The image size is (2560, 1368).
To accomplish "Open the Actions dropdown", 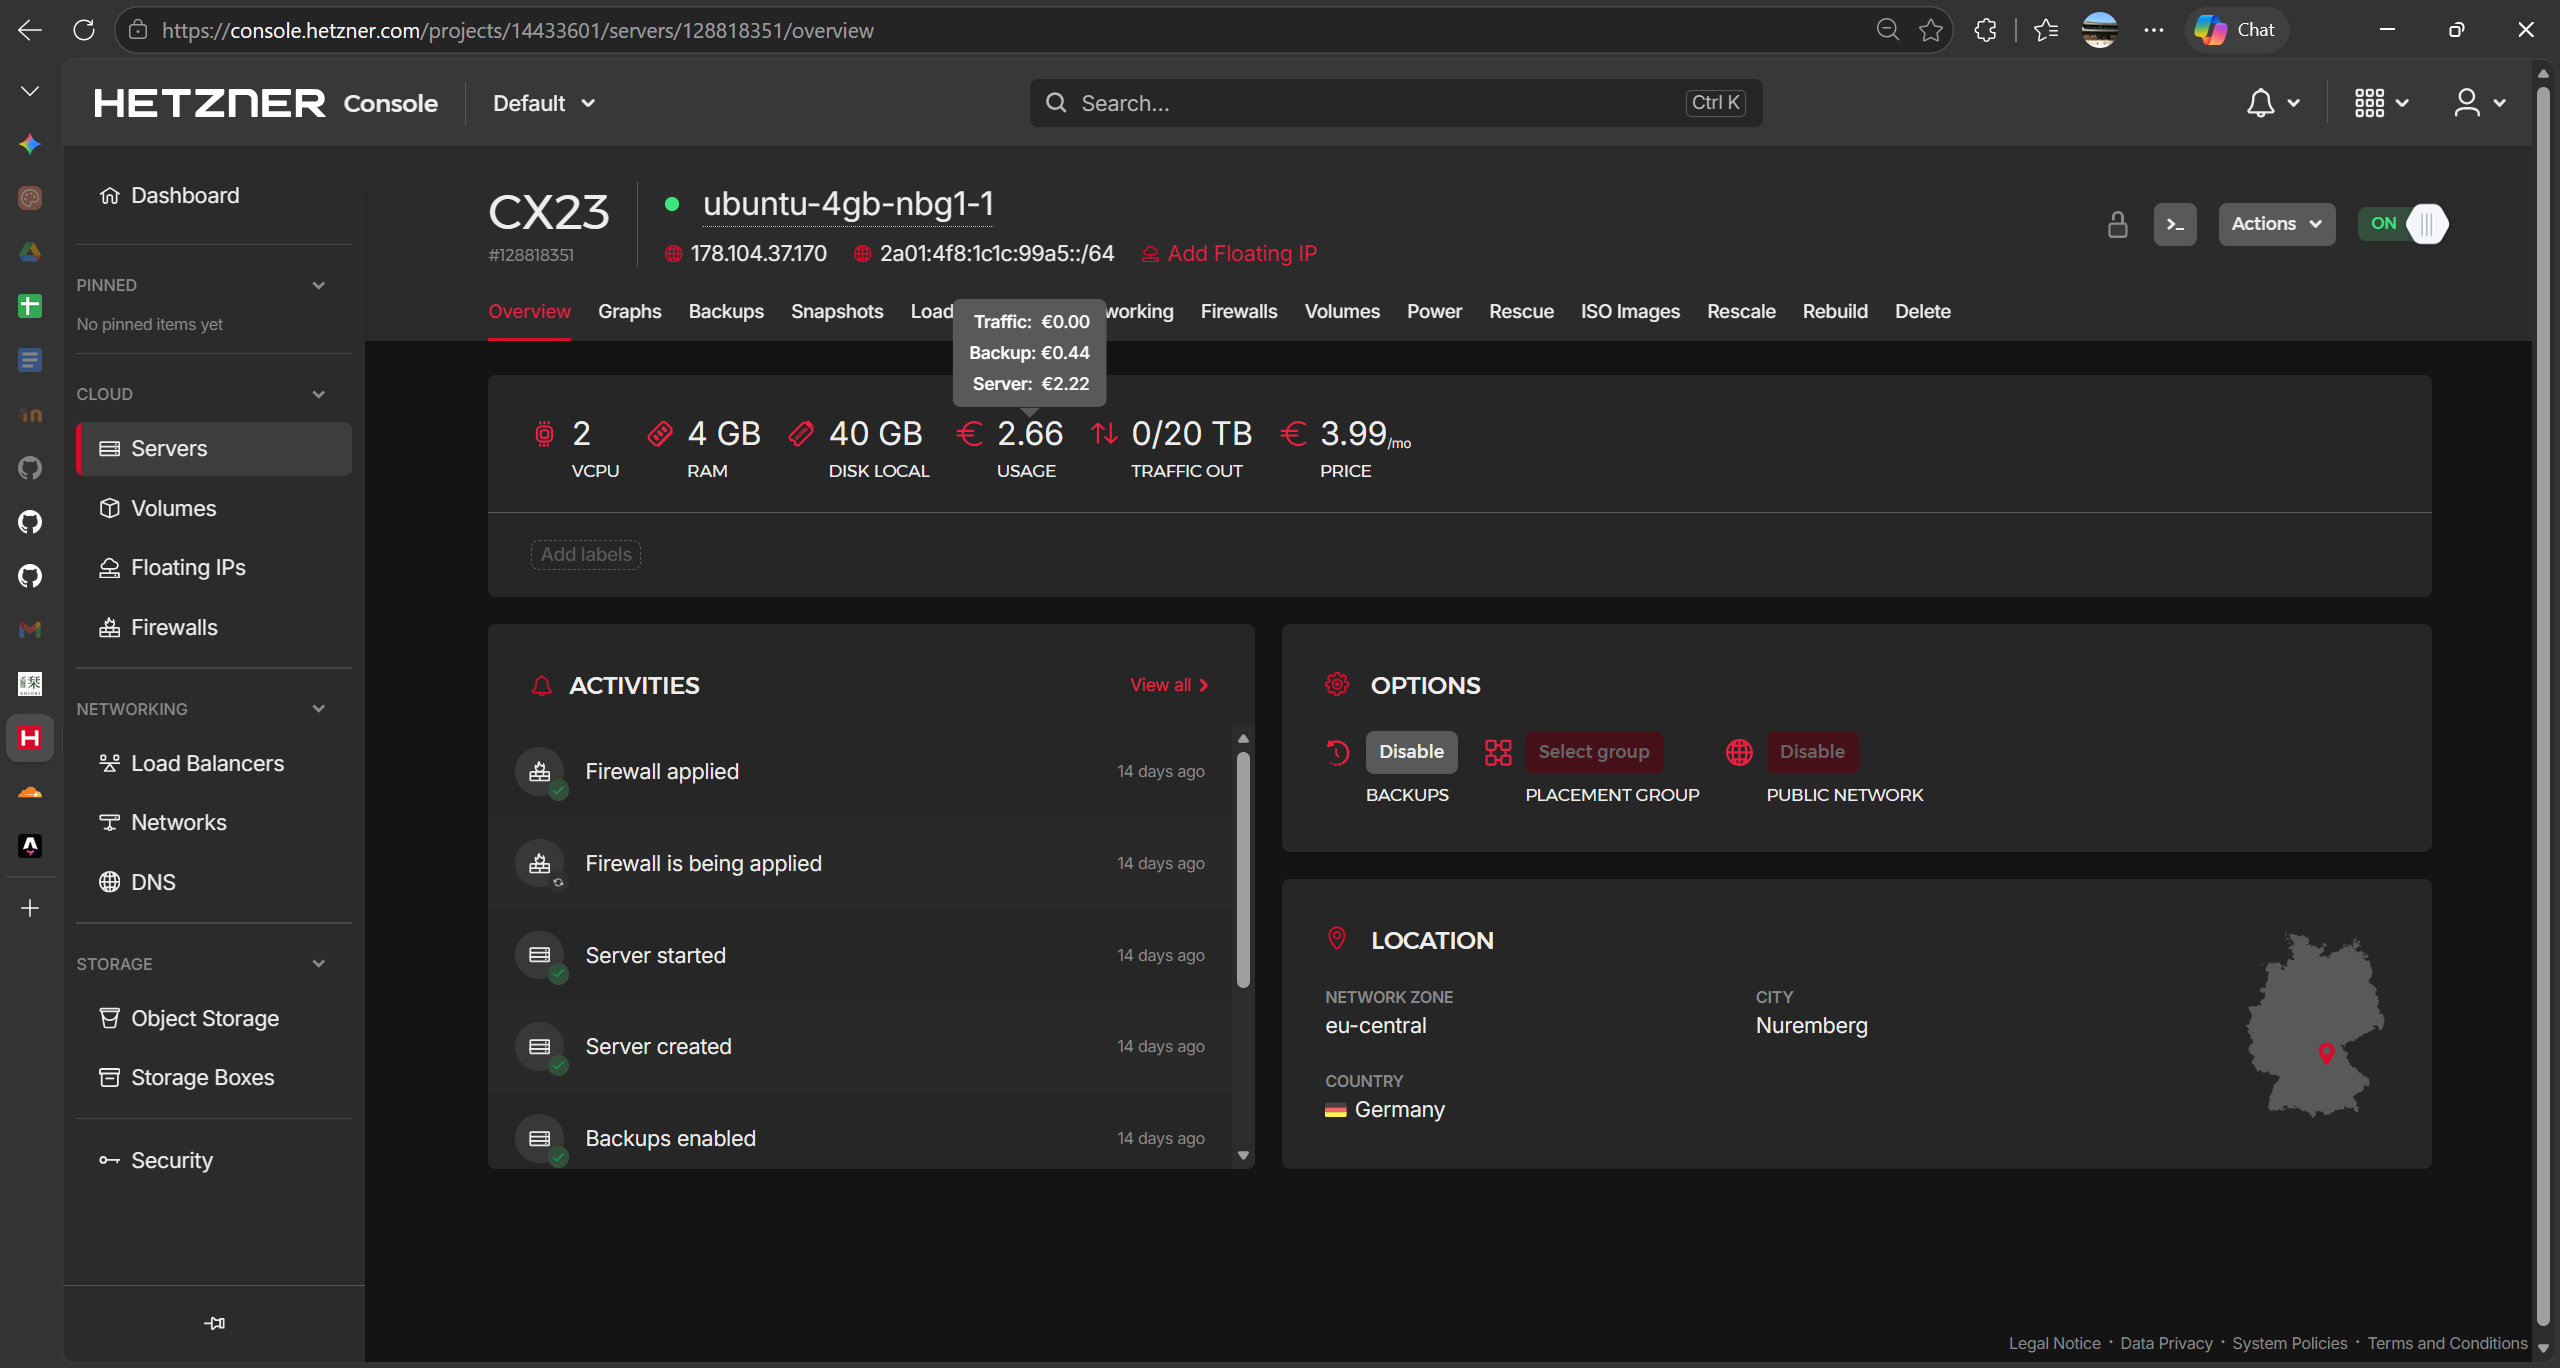I will click(x=2276, y=224).
